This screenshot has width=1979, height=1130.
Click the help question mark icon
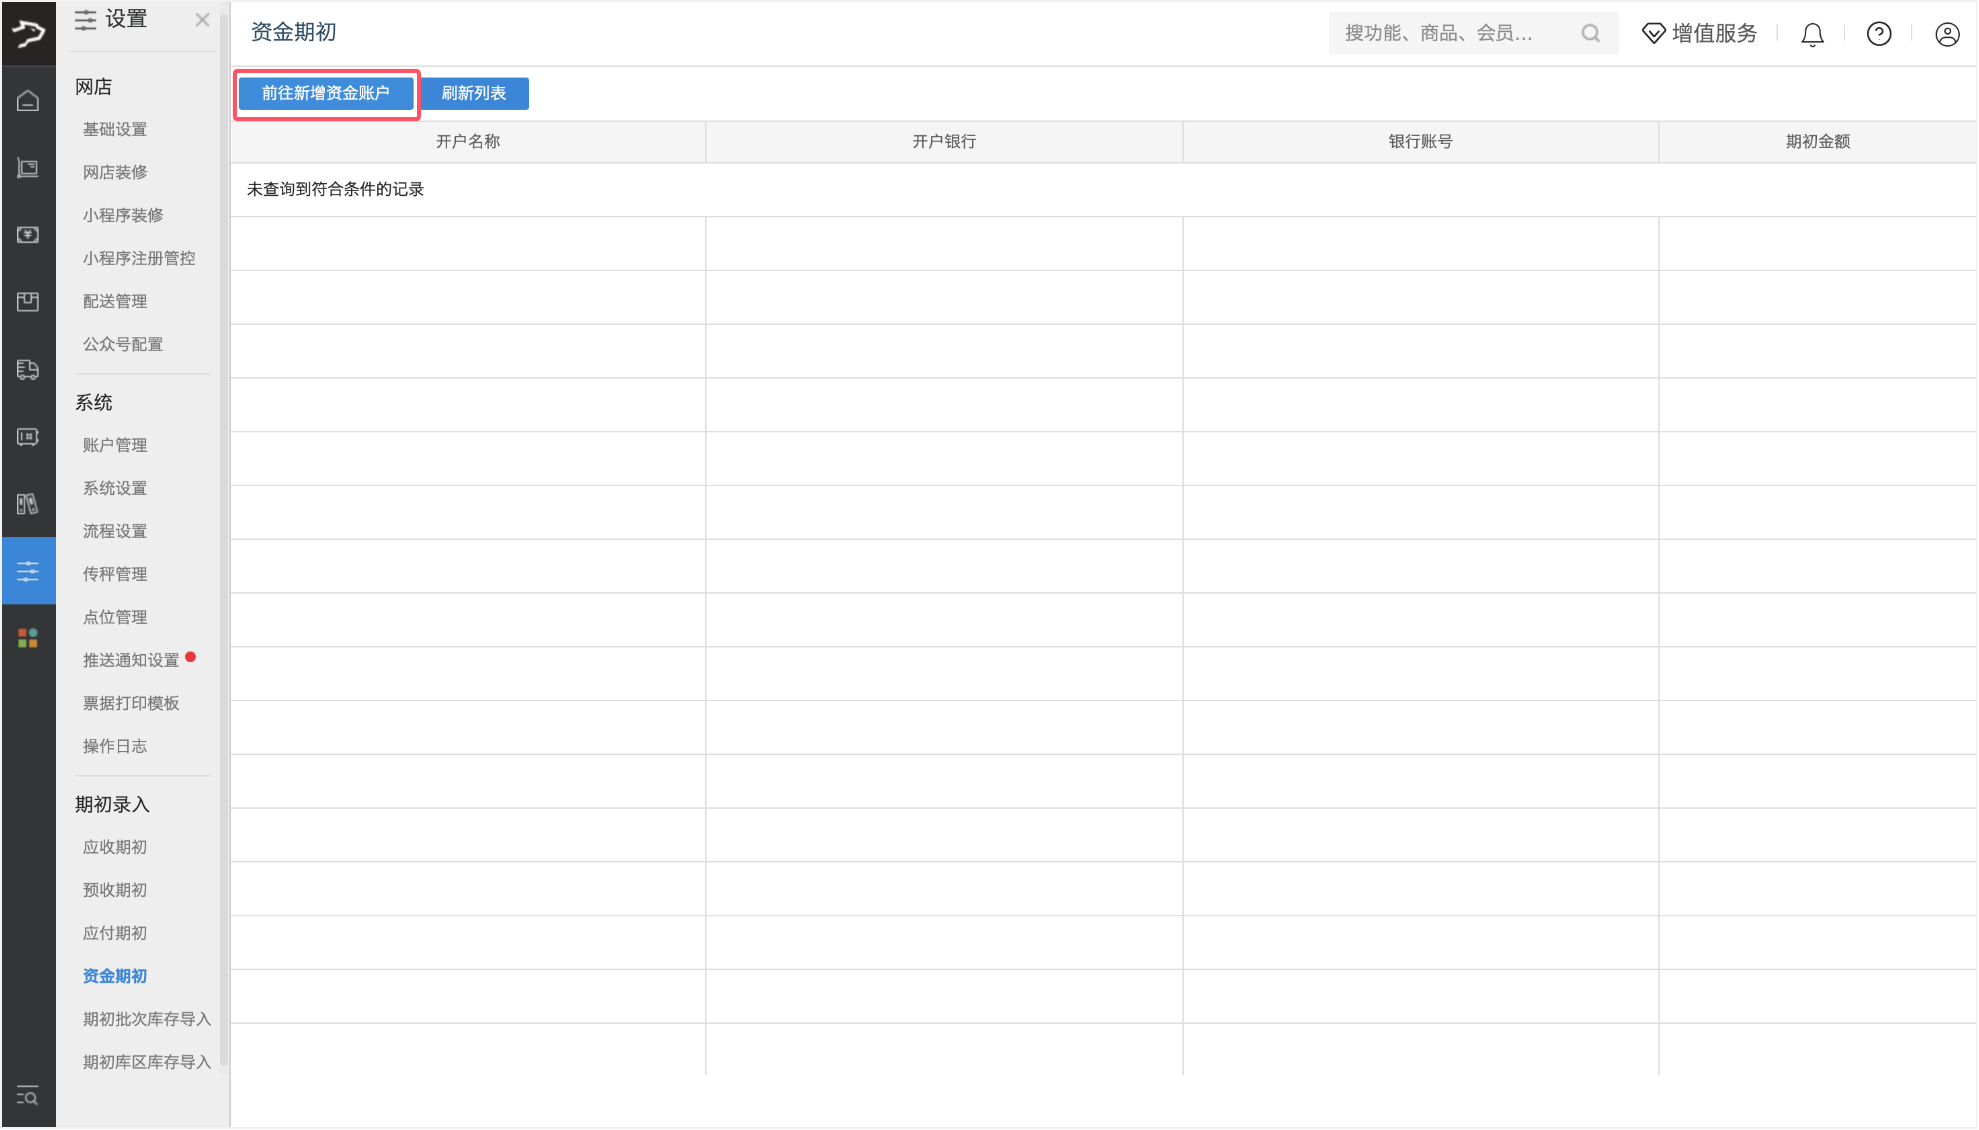pos(1879,35)
